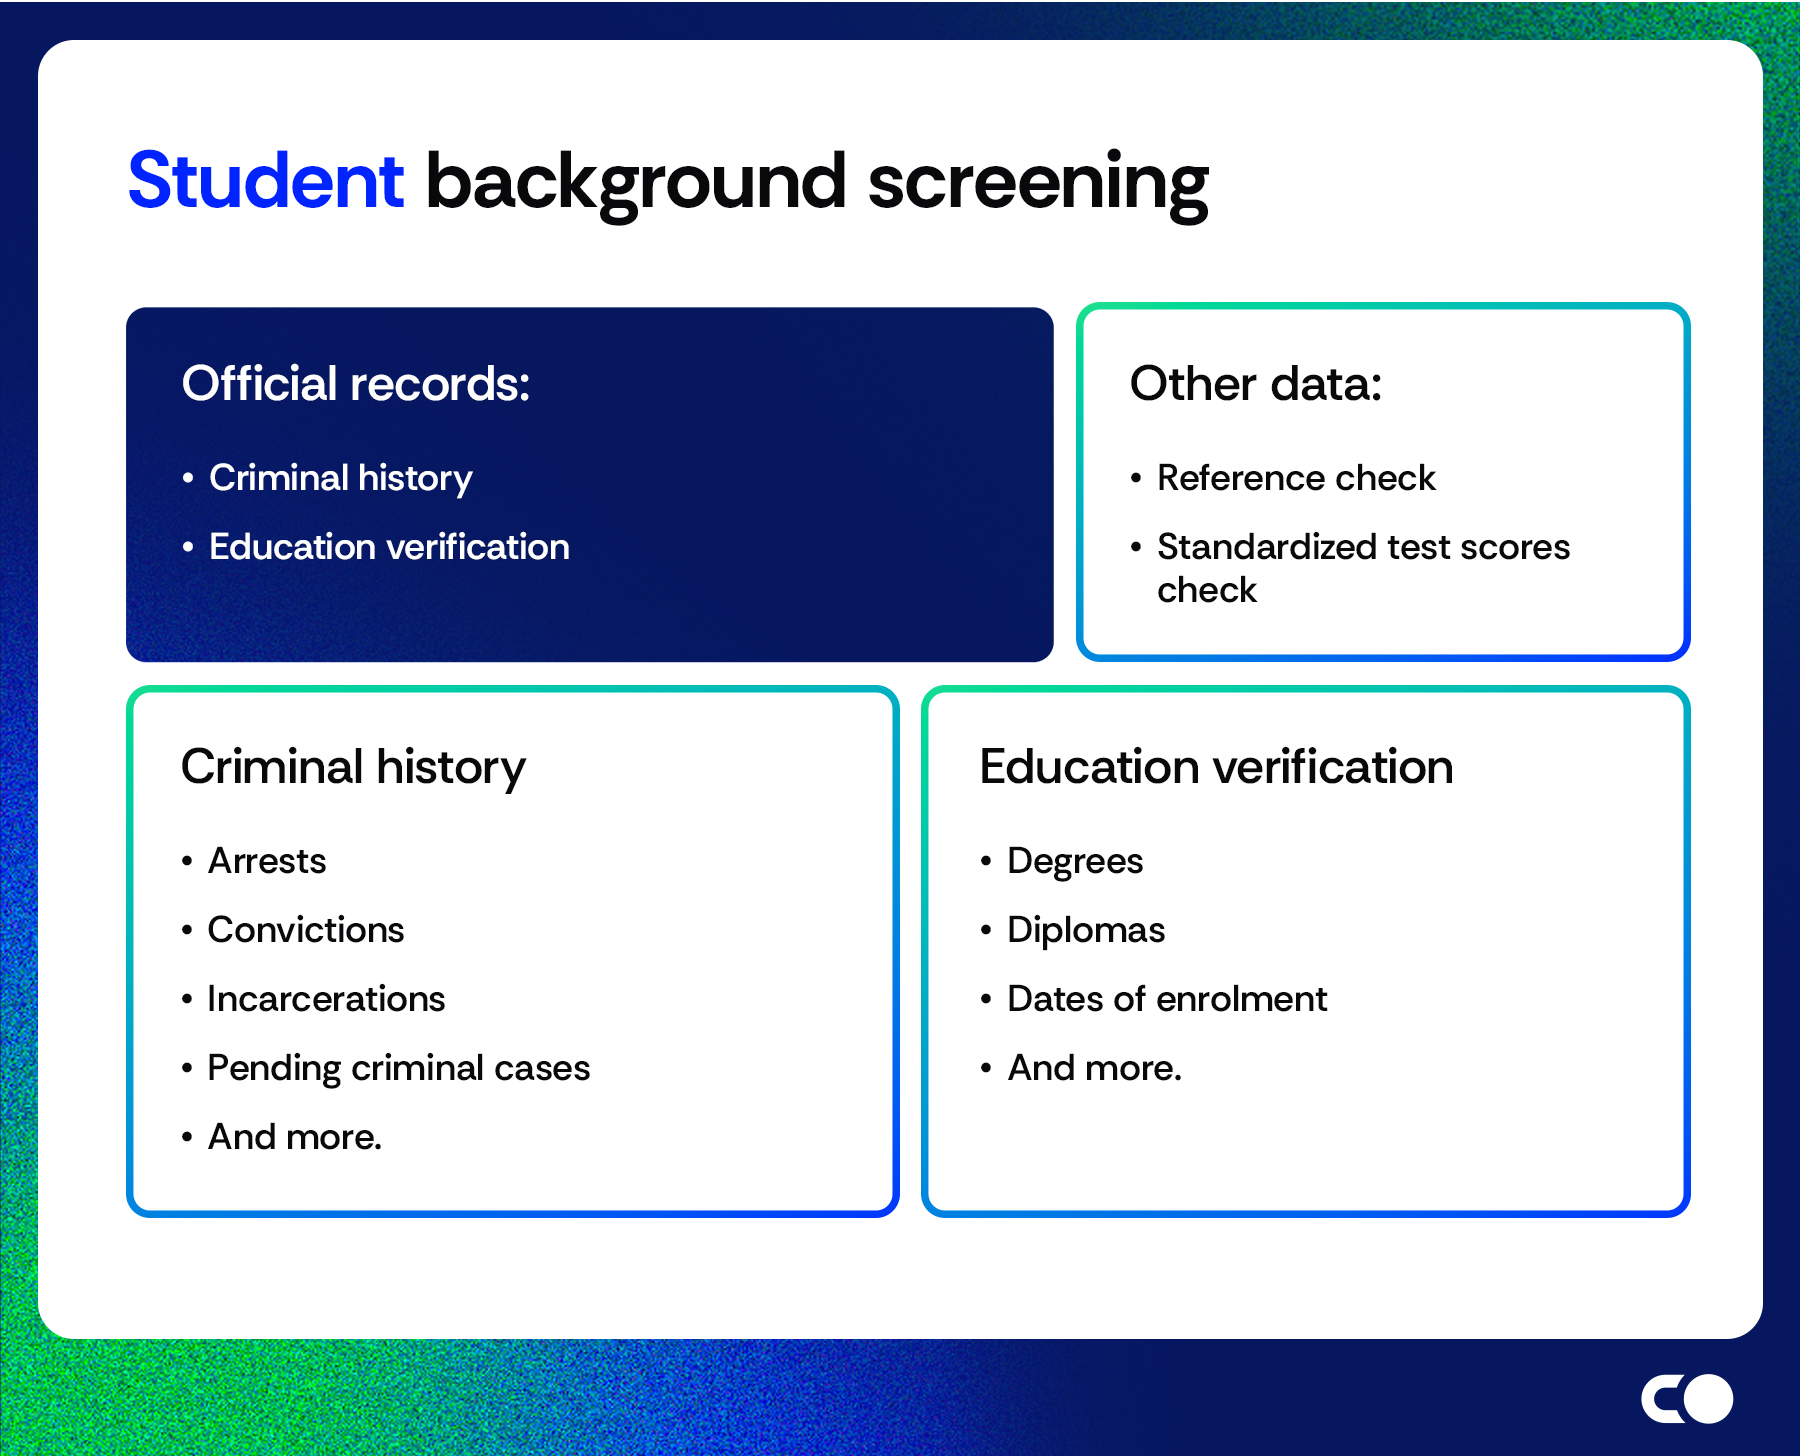Image resolution: width=1800 pixels, height=1456 pixels.
Task: Expand the "And more." item under Criminal history
Action: pyautogui.click(x=294, y=1136)
